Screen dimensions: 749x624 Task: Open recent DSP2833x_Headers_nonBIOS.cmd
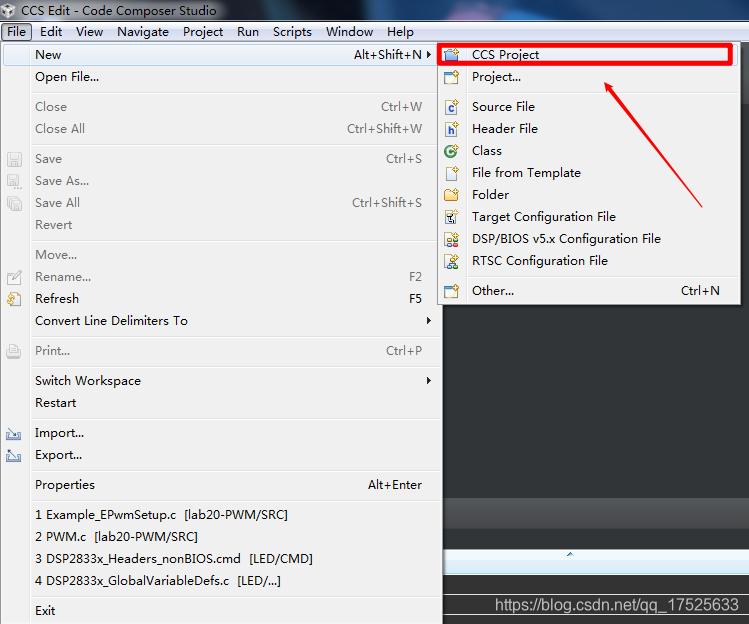coord(222,559)
